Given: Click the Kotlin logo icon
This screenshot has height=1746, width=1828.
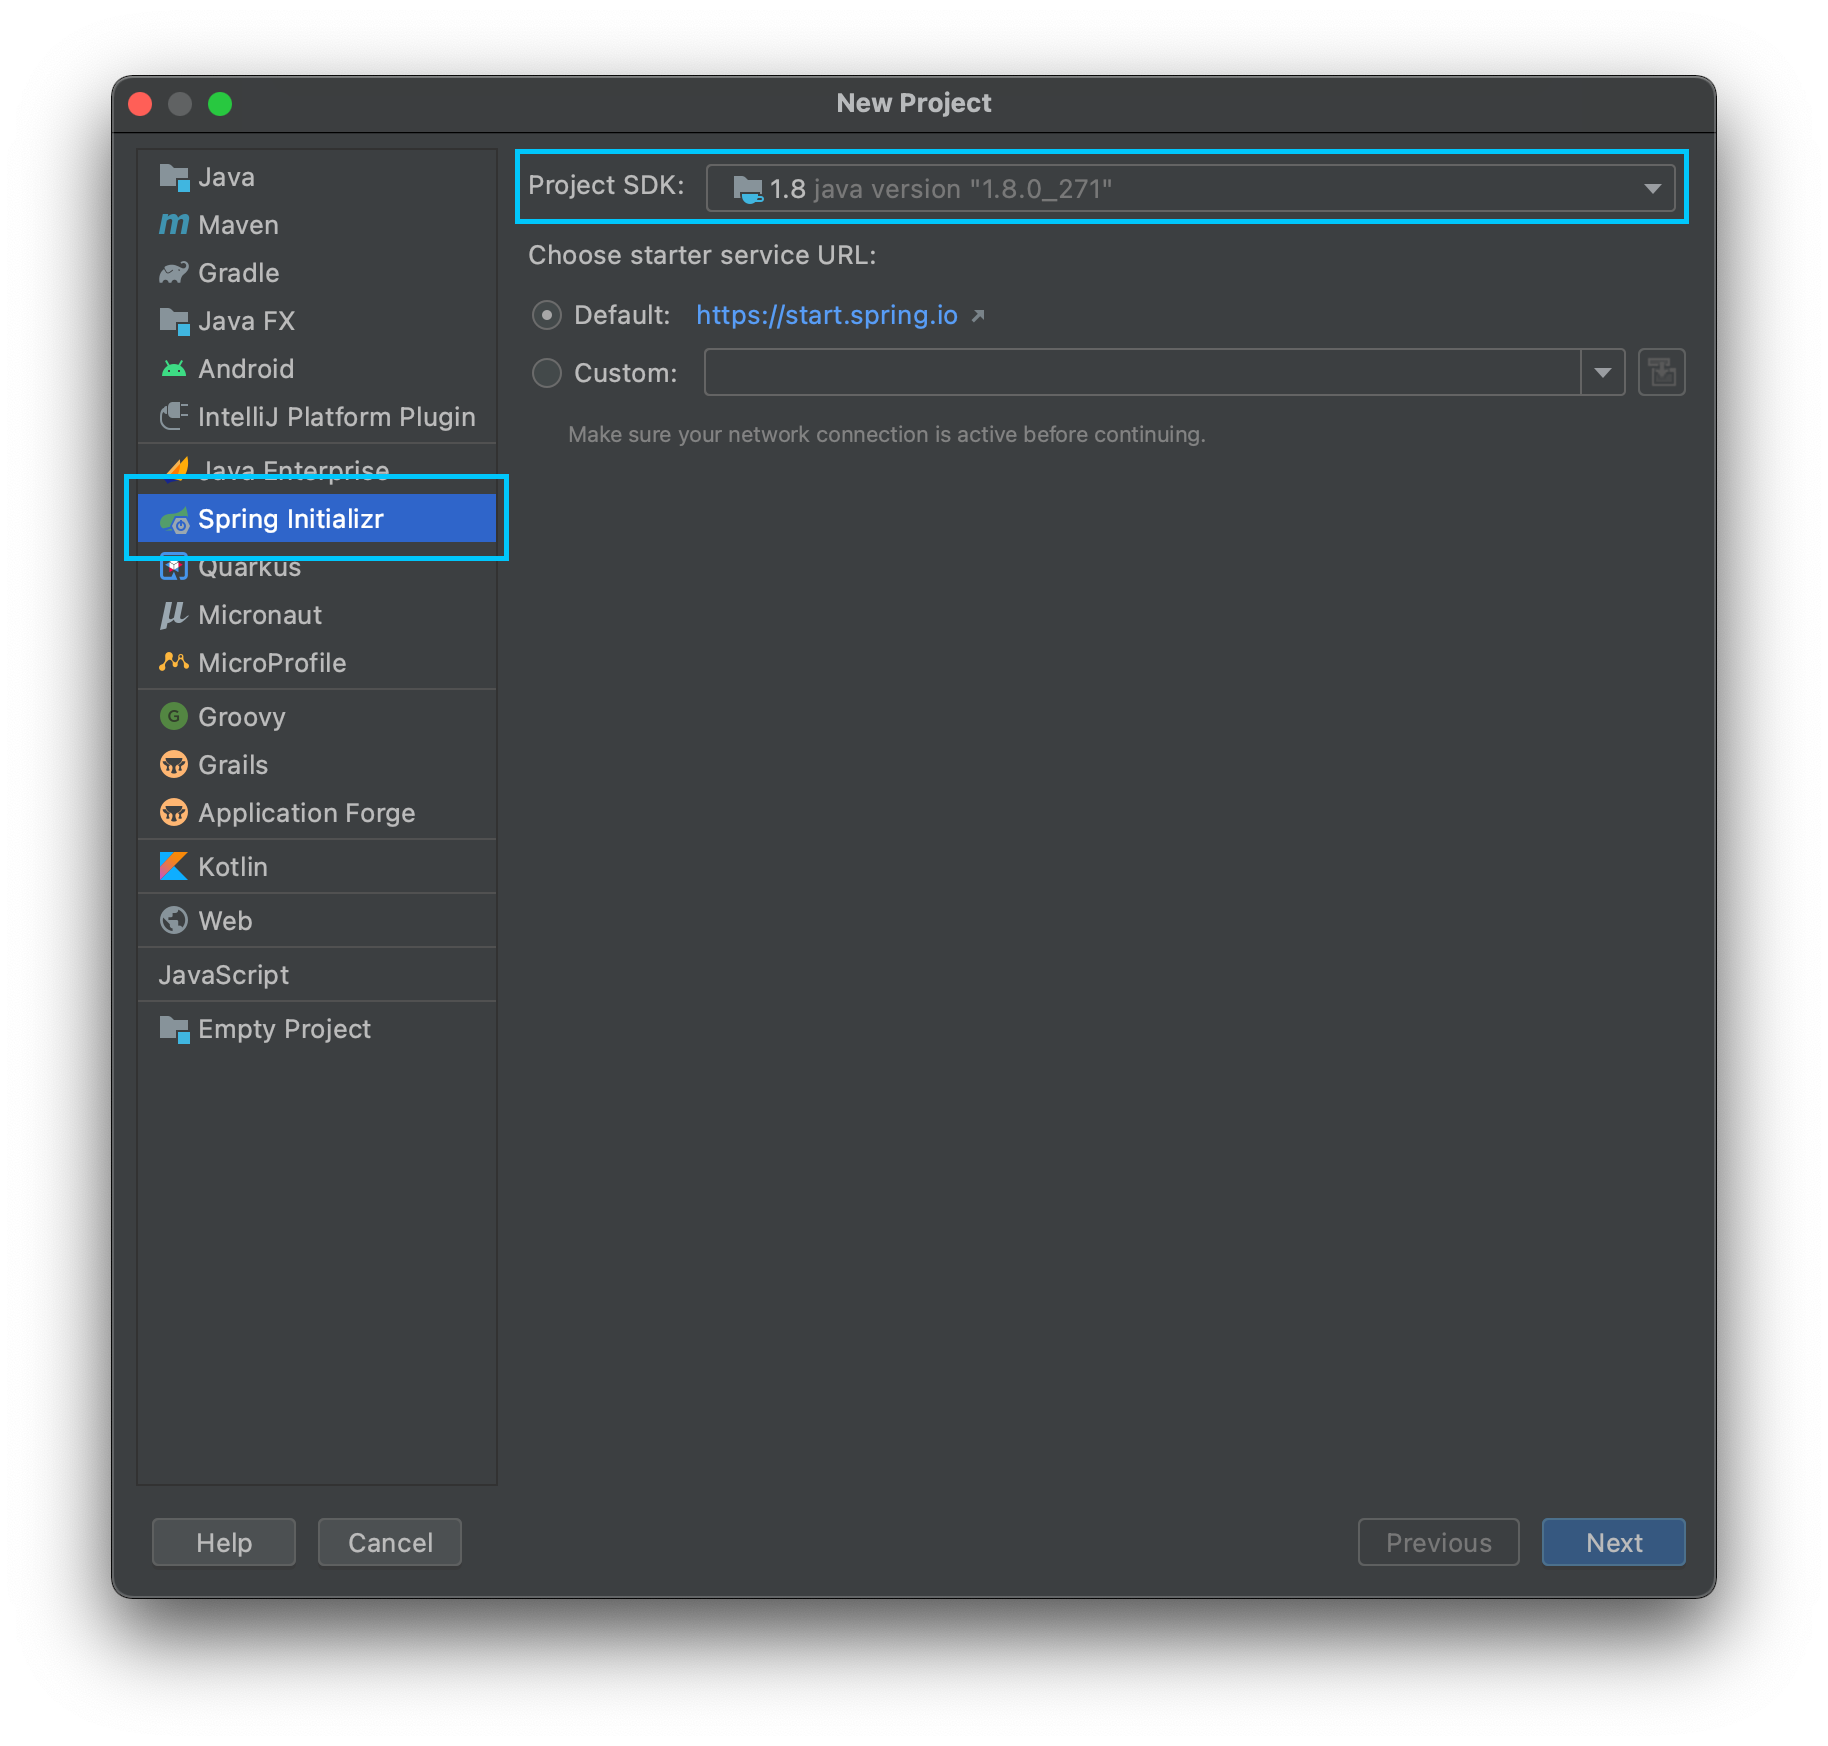Looking at the screenshot, I should (x=173, y=866).
